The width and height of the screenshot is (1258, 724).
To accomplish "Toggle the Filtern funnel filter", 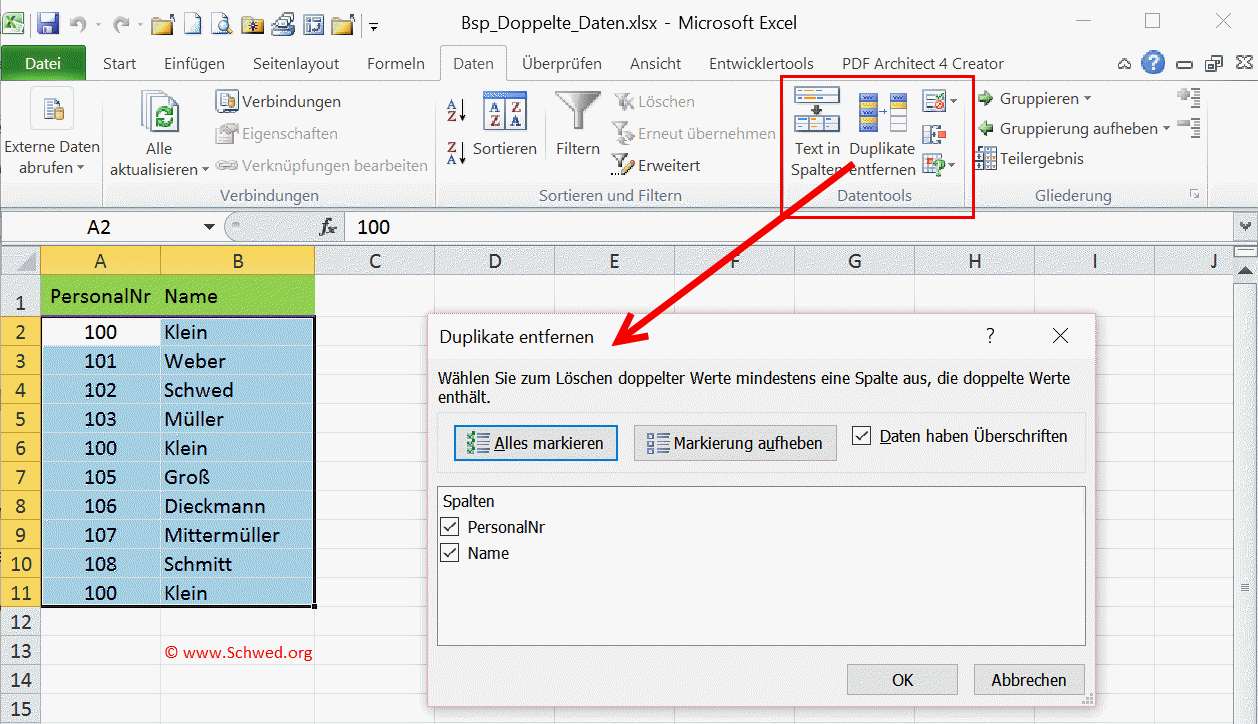I will click(x=578, y=125).
